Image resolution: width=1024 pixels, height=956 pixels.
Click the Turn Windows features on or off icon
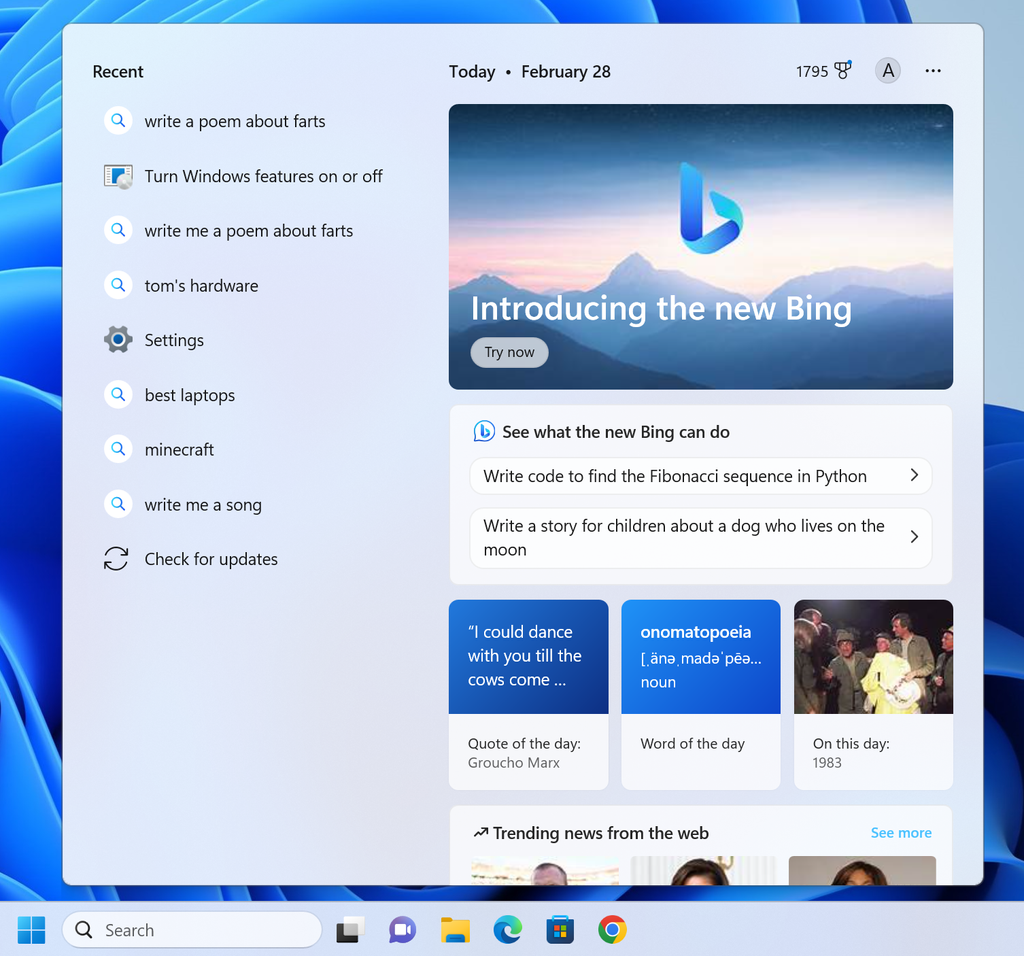click(x=116, y=175)
